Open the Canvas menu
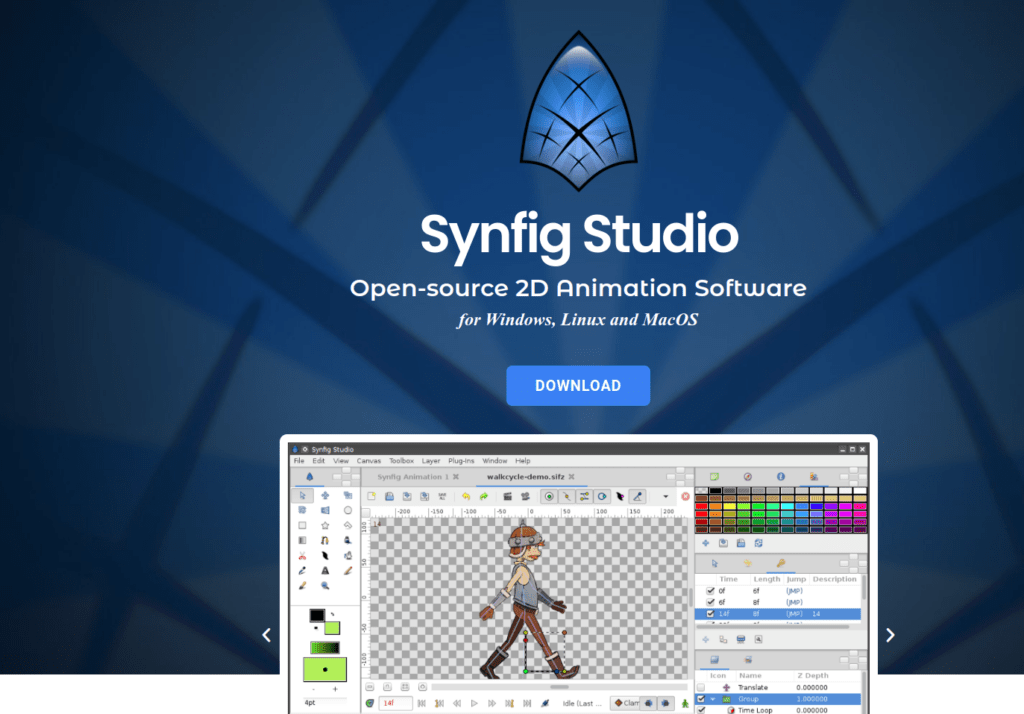The image size is (1024, 714). point(369,461)
